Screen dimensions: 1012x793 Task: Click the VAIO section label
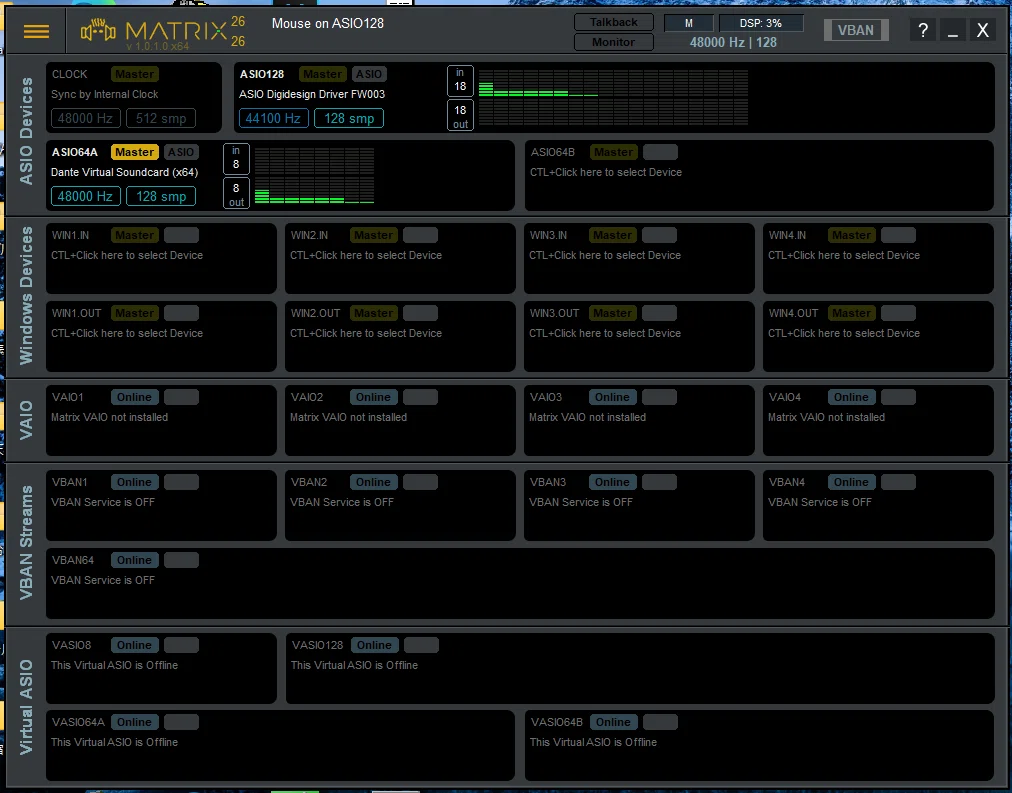(x=26, y=420)
